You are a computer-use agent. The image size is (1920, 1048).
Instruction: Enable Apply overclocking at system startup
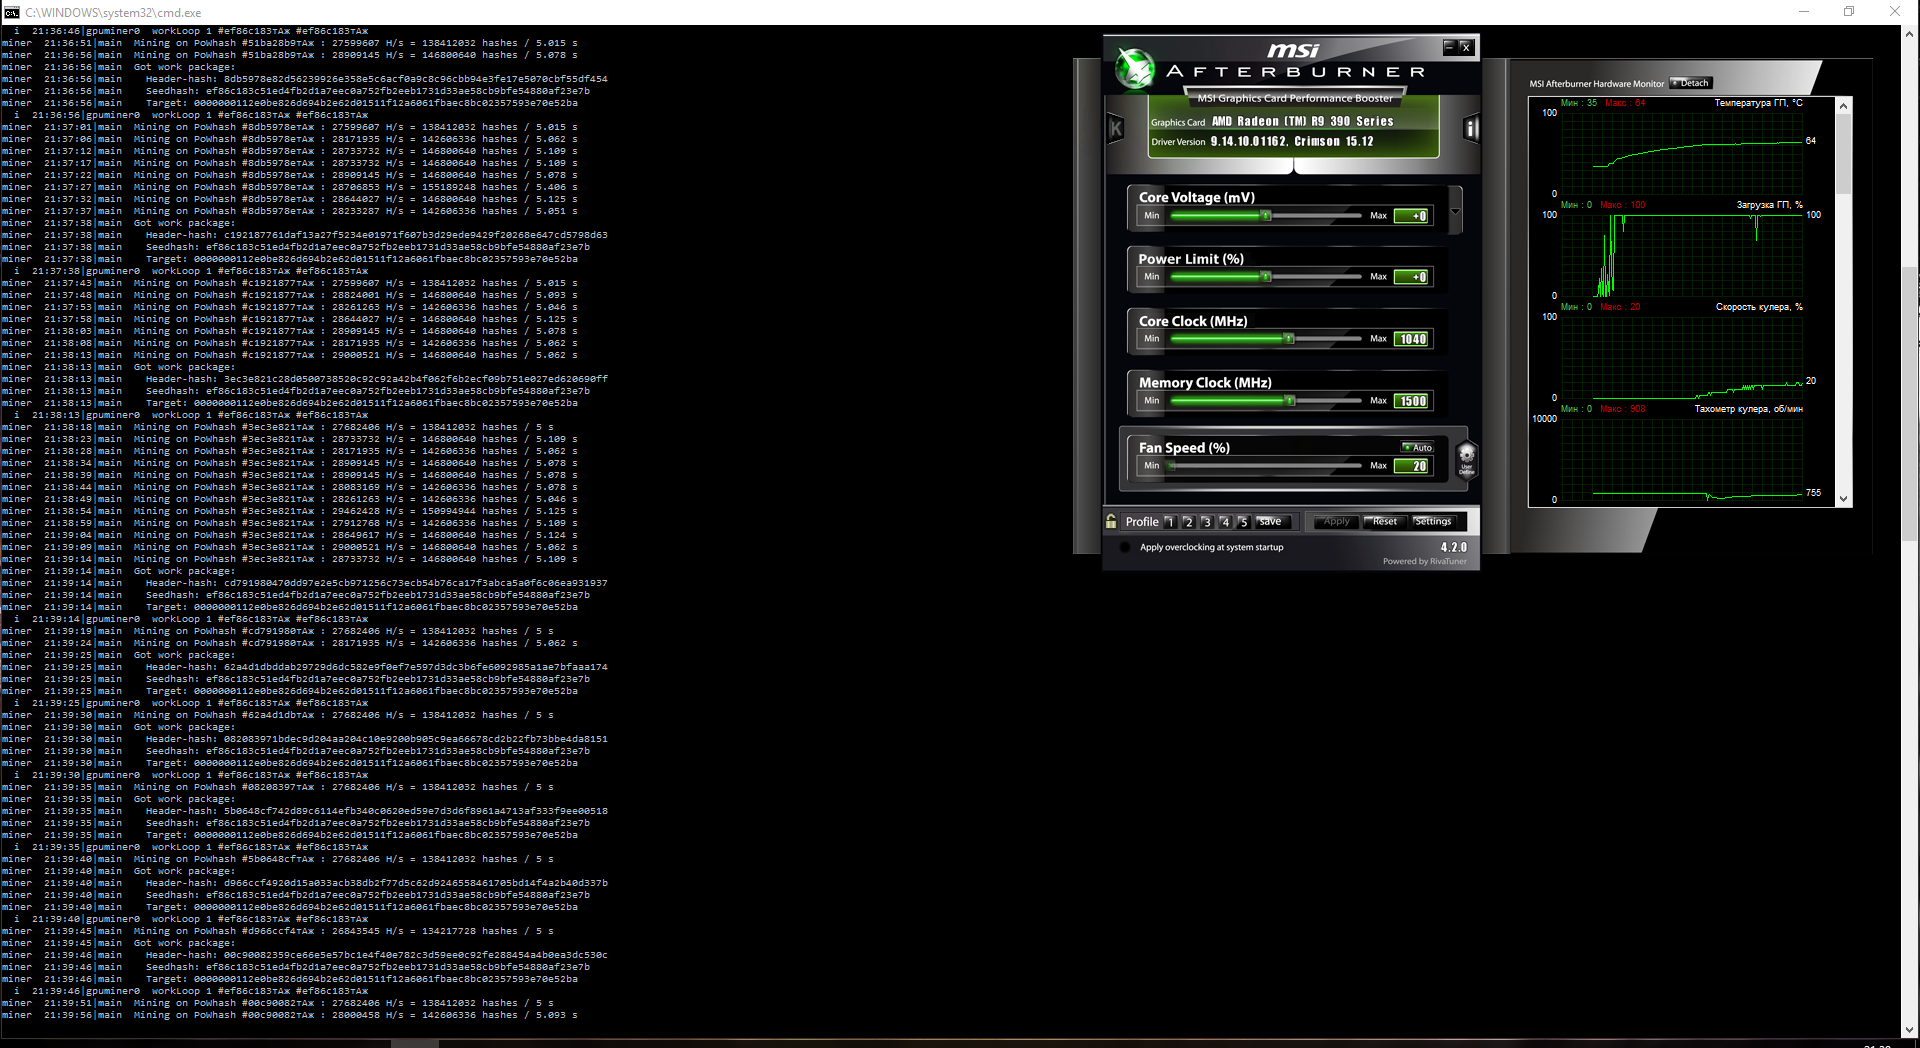coord(1125,547)
